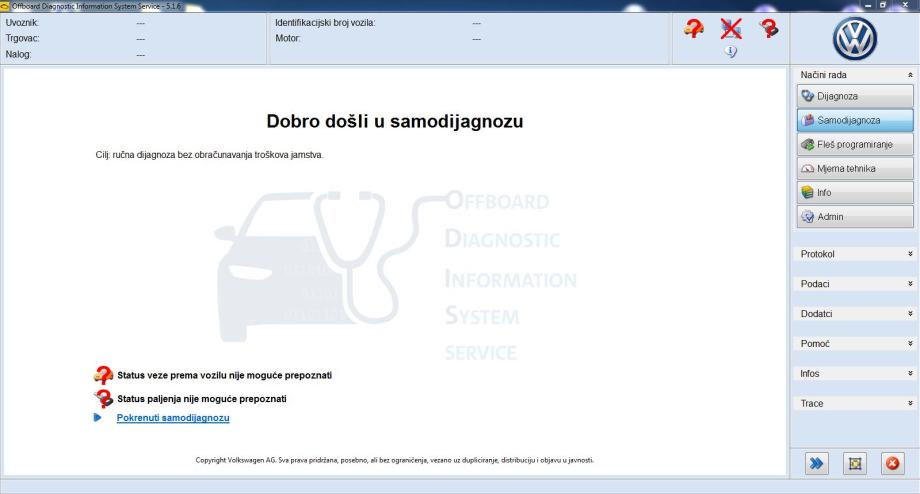The image size is (920, 494).
Task: Click the application icon in the title bar
Action: point(5,6)
